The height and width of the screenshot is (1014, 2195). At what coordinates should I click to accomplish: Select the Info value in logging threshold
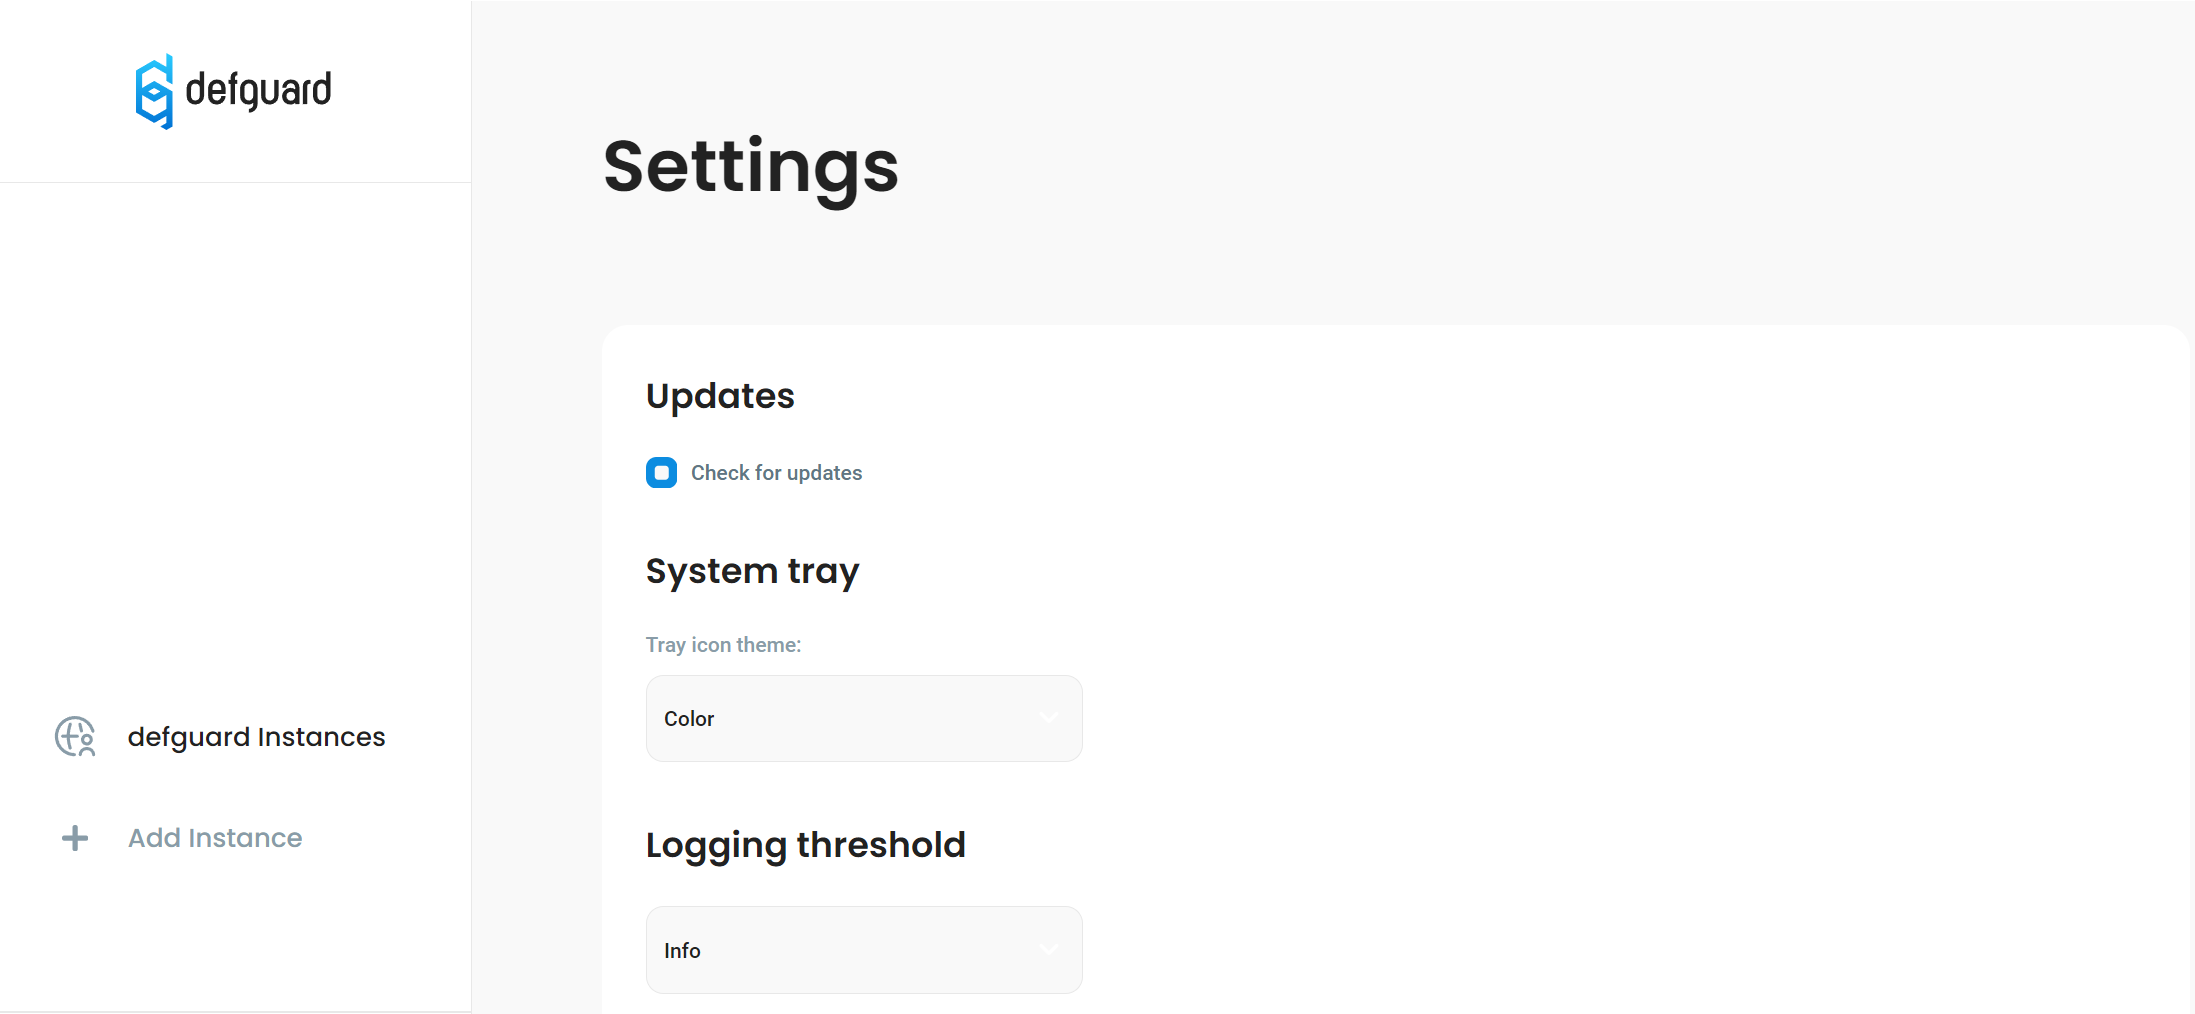point(682,951)
